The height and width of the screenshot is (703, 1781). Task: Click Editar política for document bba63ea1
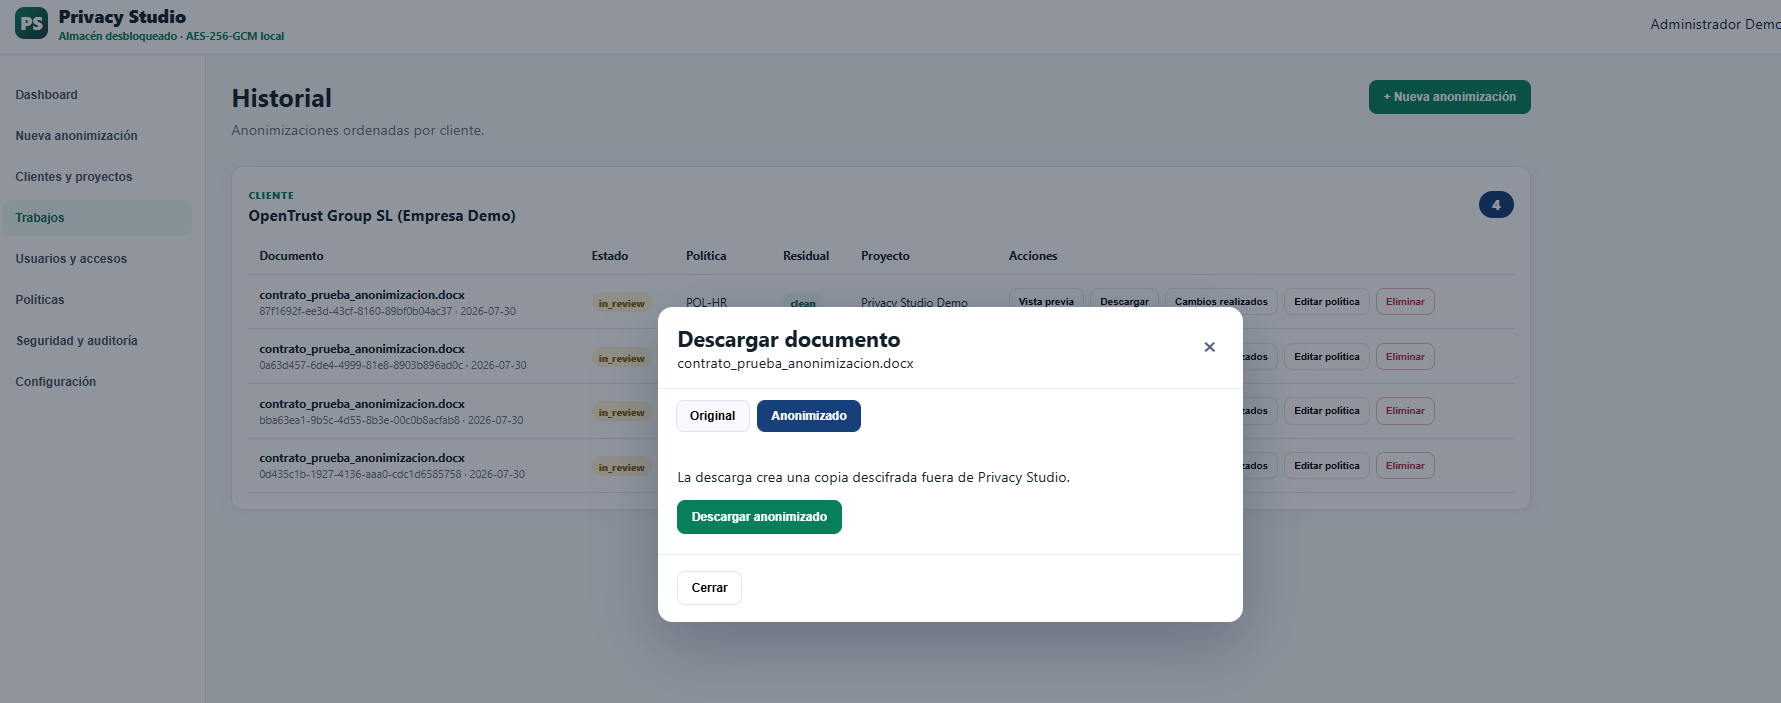click(x=1327, y=411)
